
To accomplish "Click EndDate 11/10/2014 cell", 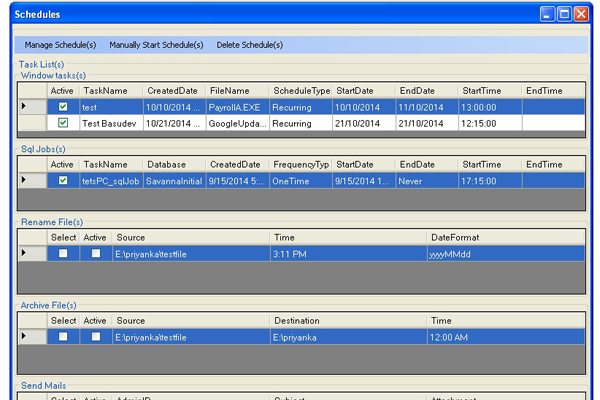I will 427,107.
